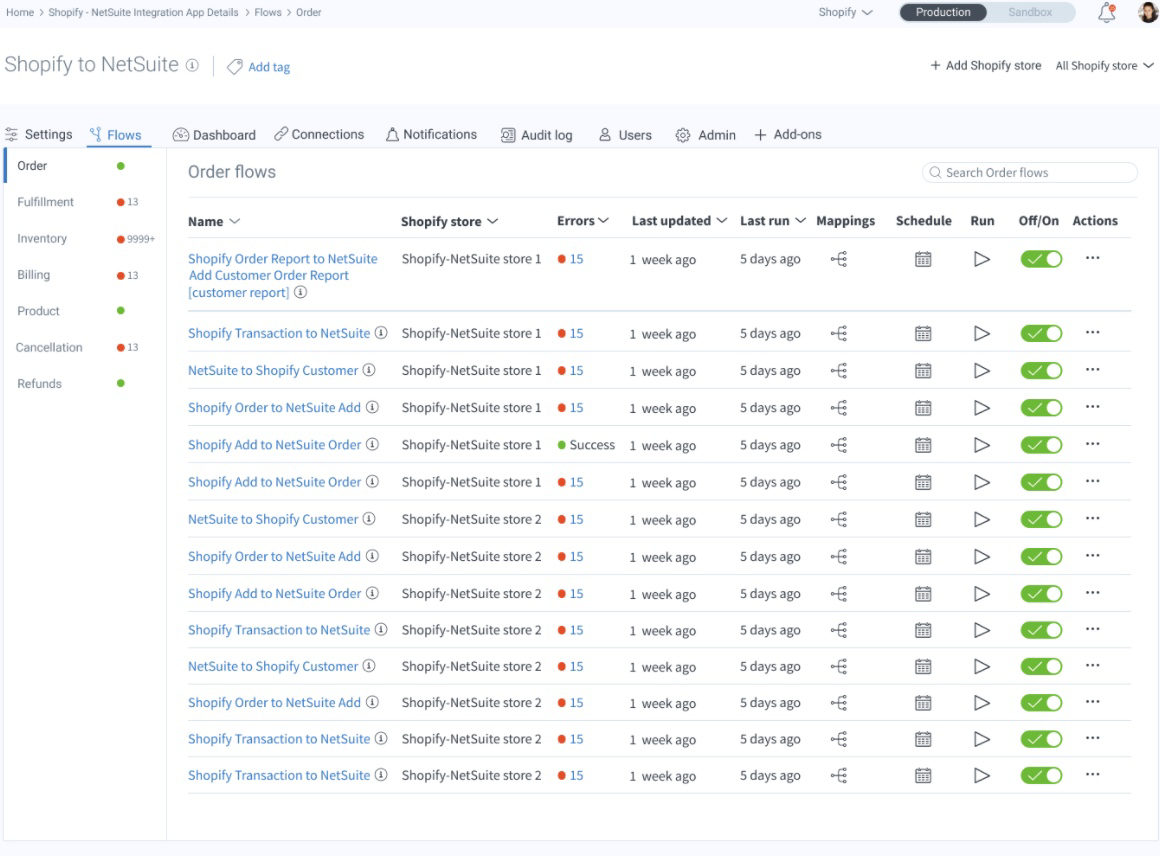Run the Shopify Order Report to NetSuite flow
This screenshot has width=1160, height=856.
(982, 259)
